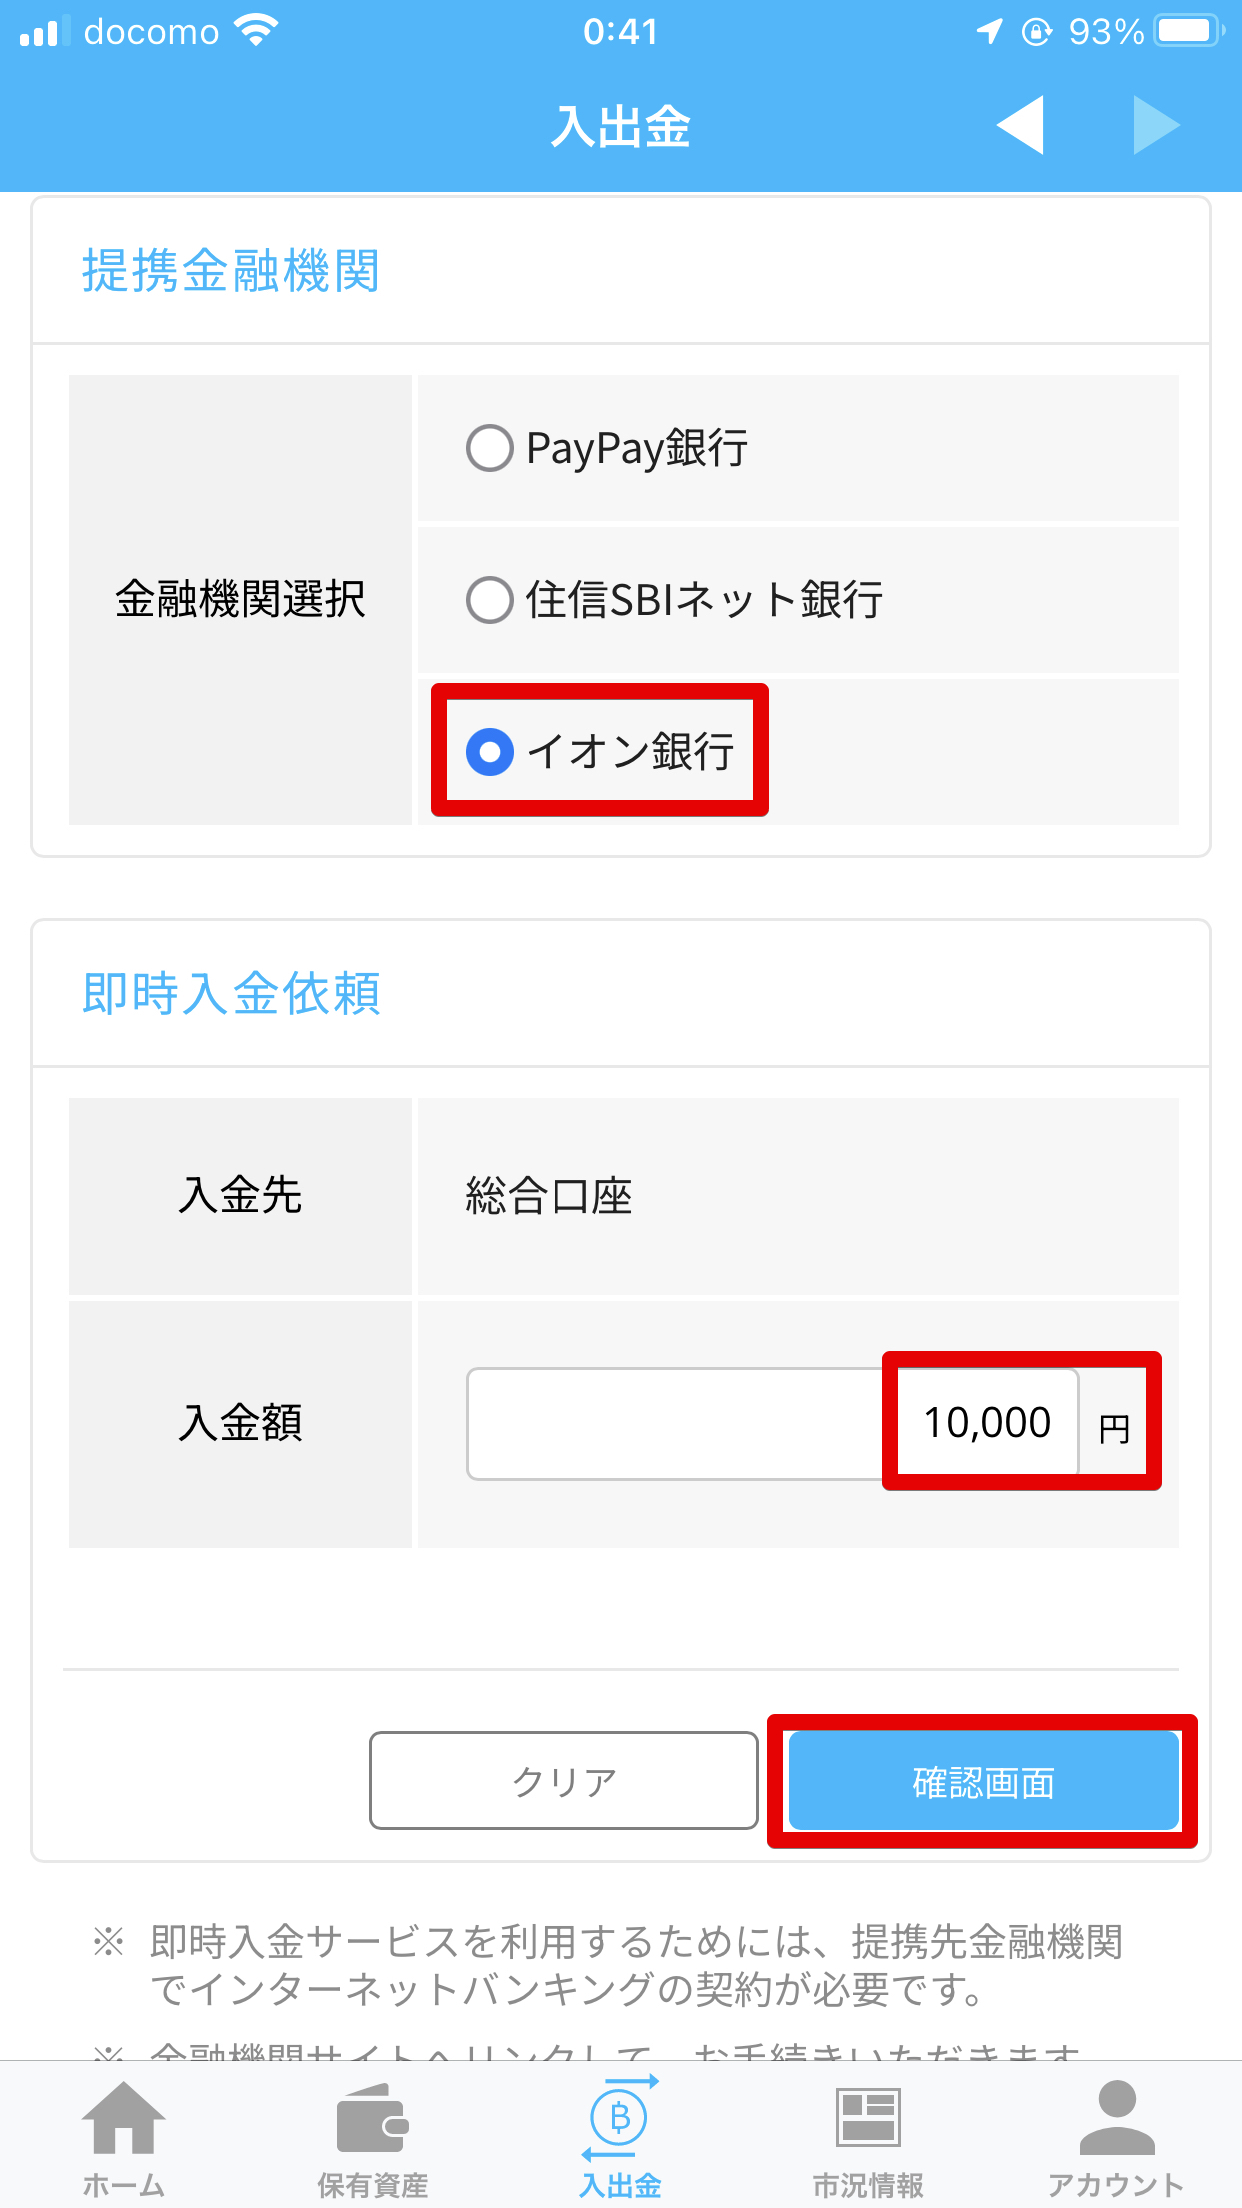The width and height of the screenshot is (1242, 2208).
Task: Select the イオン銀行 radio button
Action: pyautogui.click(x=490, y=752)
